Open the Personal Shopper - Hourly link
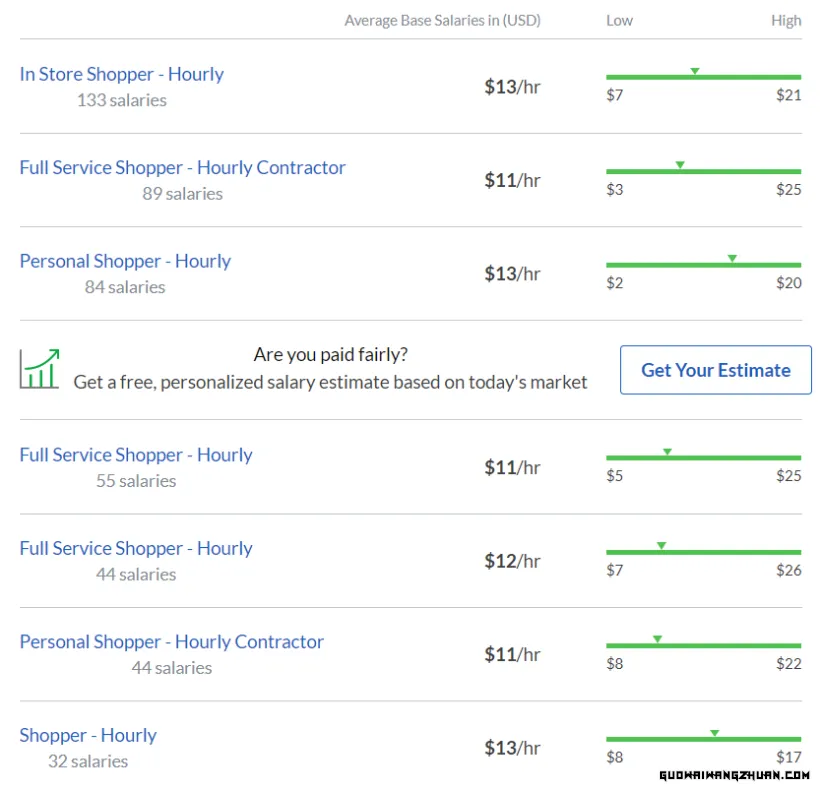 pyautogui.click(x=125, y=261)
